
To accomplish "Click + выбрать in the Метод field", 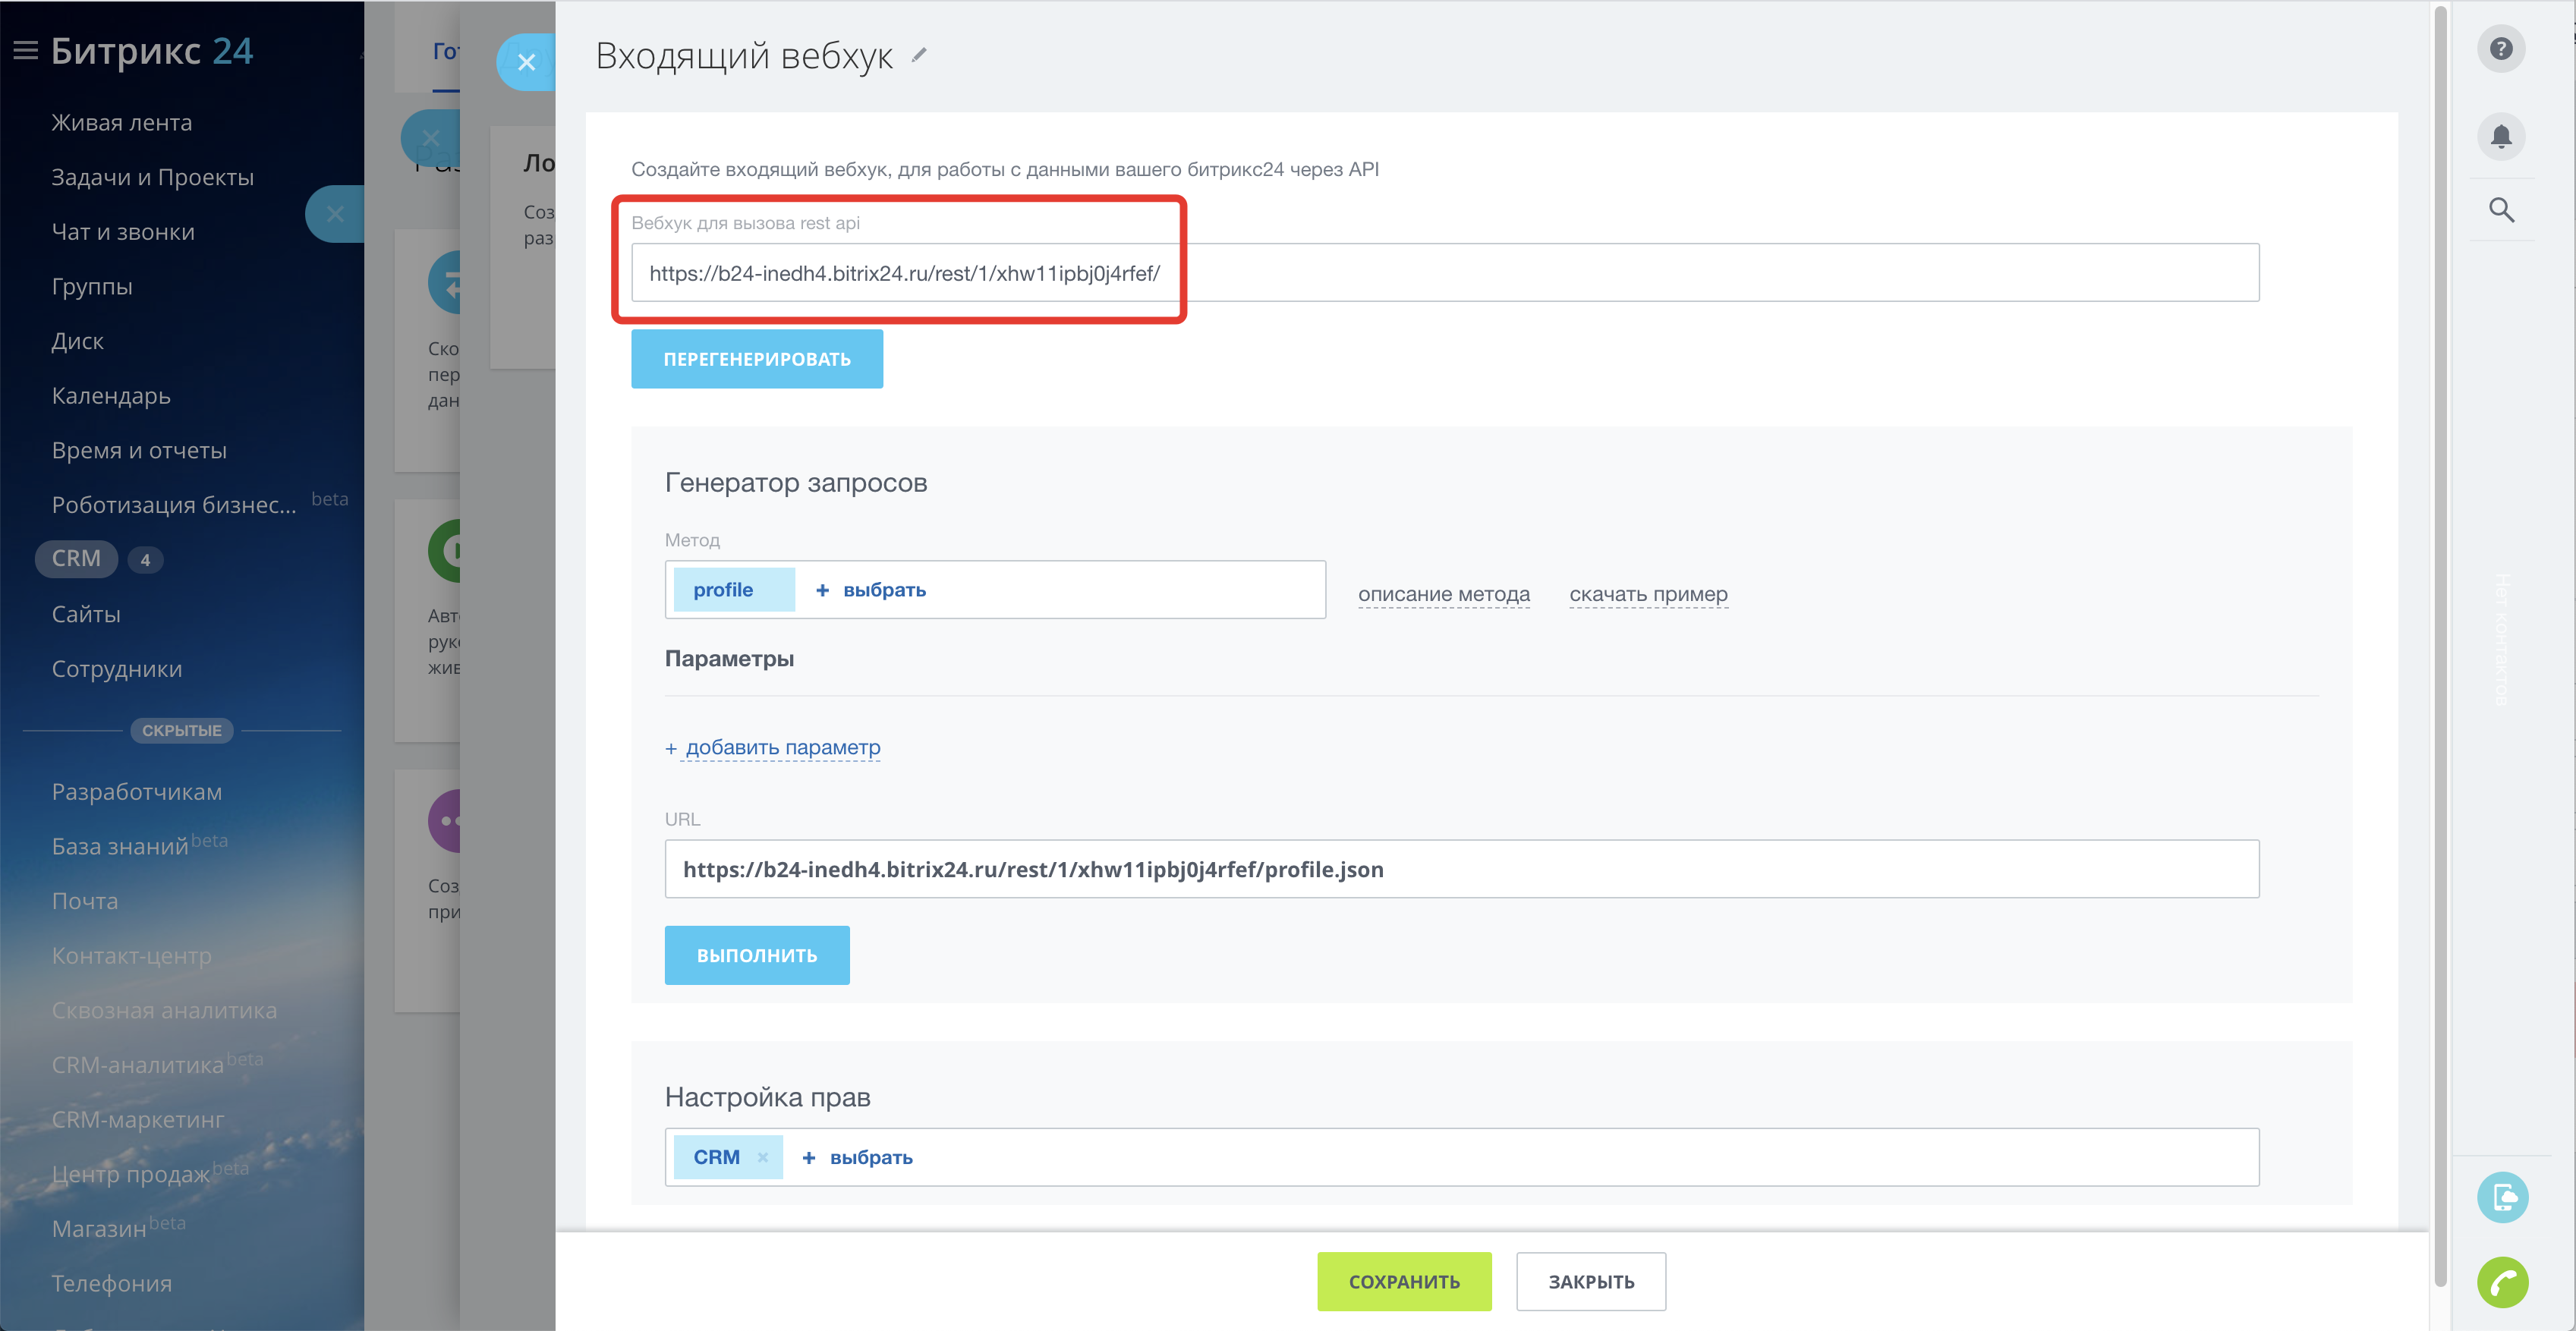I will (x=871, y=590).
